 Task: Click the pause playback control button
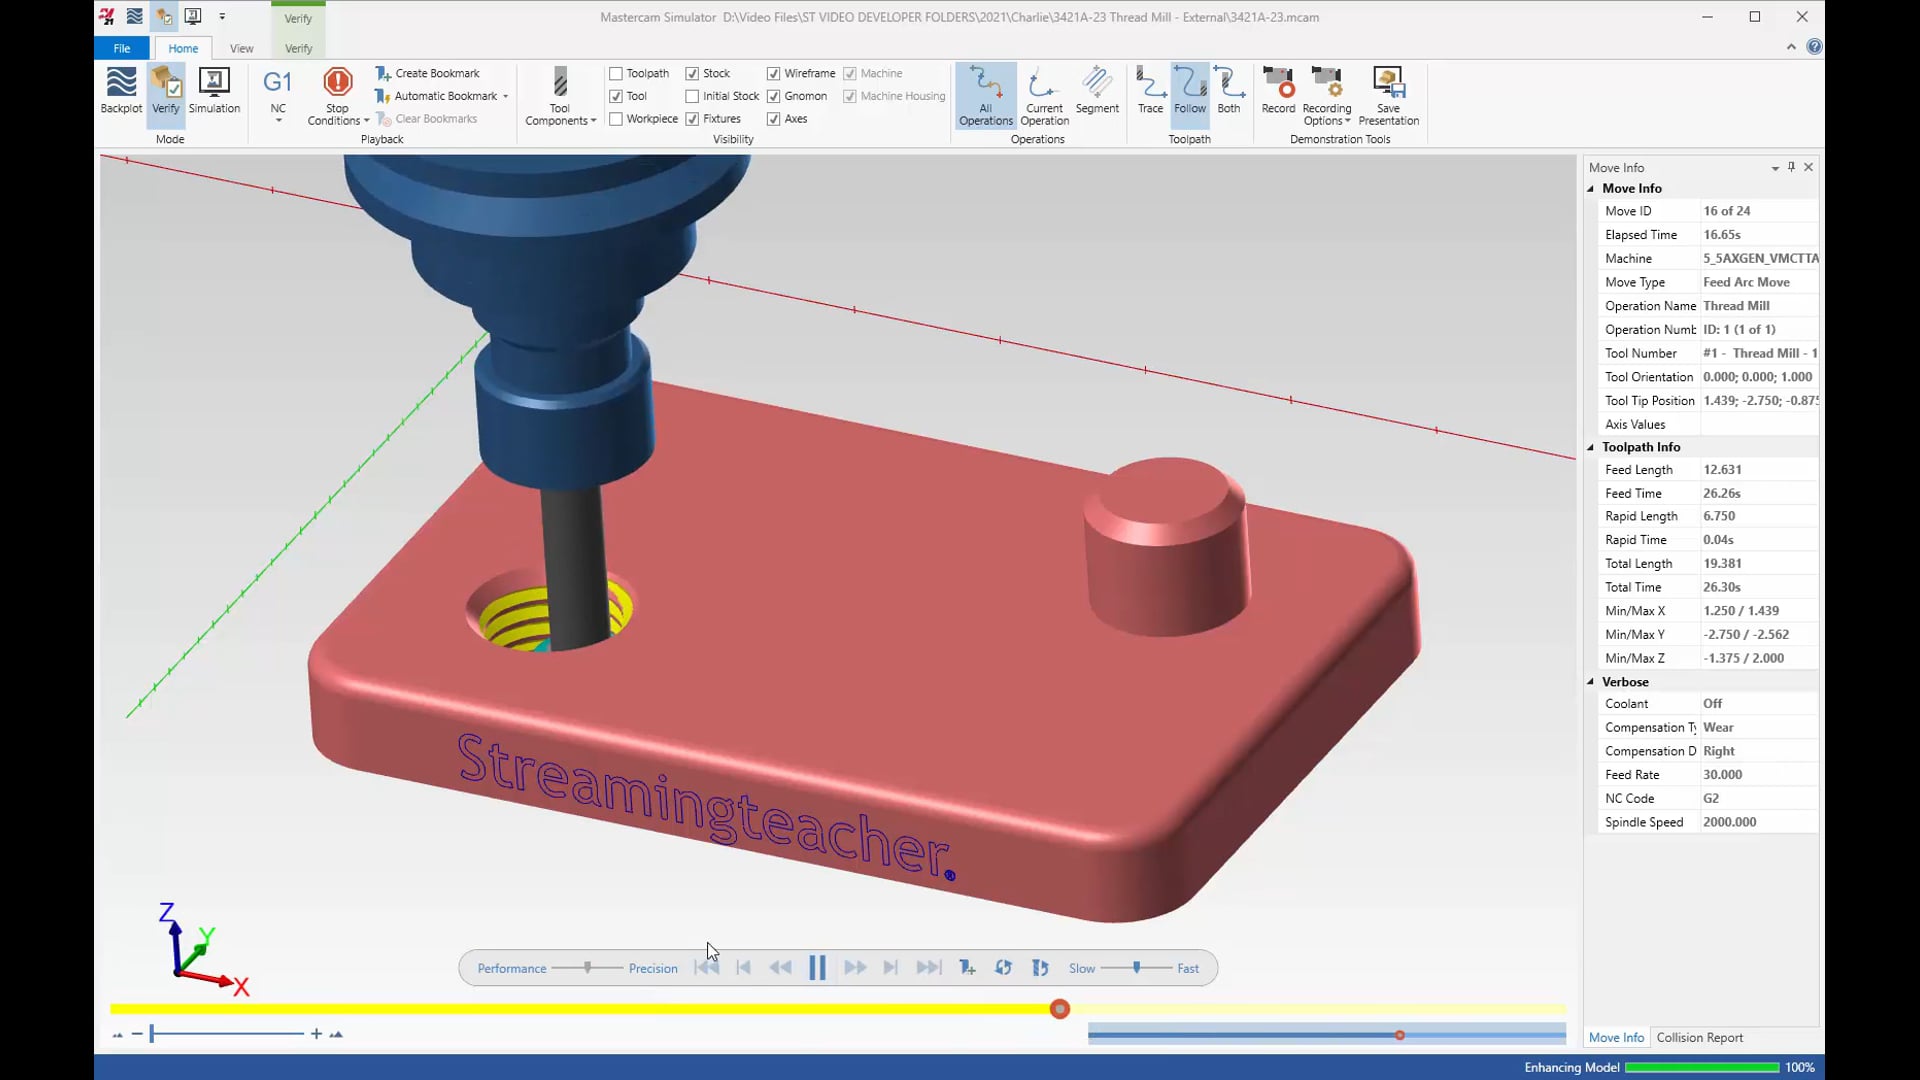816,968
